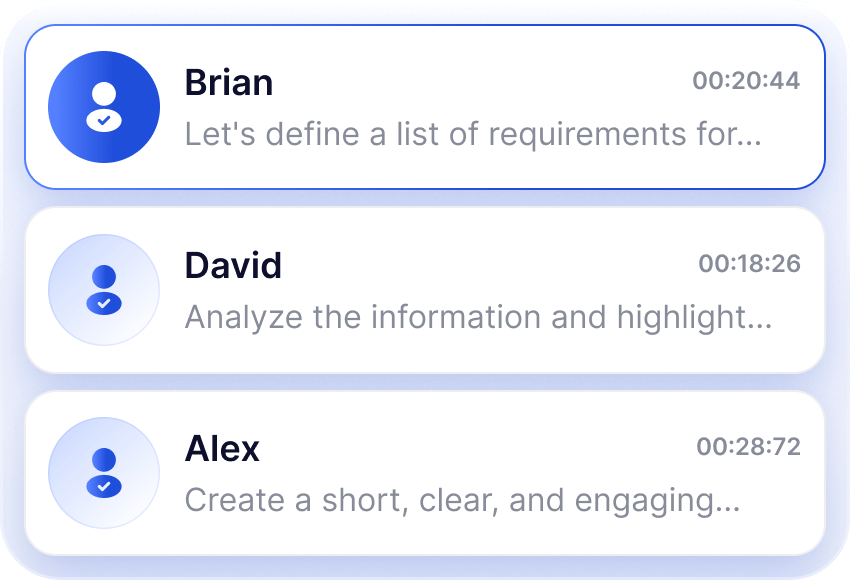Image resolution: width=850 pixels, height=580 pixels.
Task: Select the David name label
Action: tap(233, 266)
